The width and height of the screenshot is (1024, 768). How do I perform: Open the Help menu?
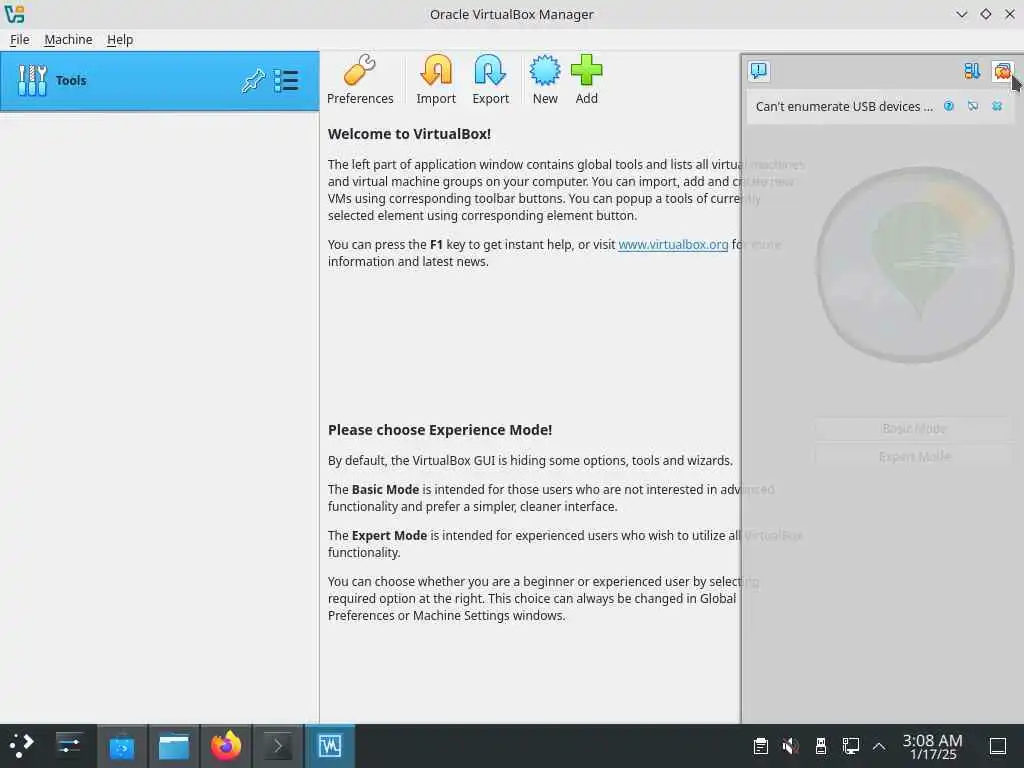click(x=120, y=40)
